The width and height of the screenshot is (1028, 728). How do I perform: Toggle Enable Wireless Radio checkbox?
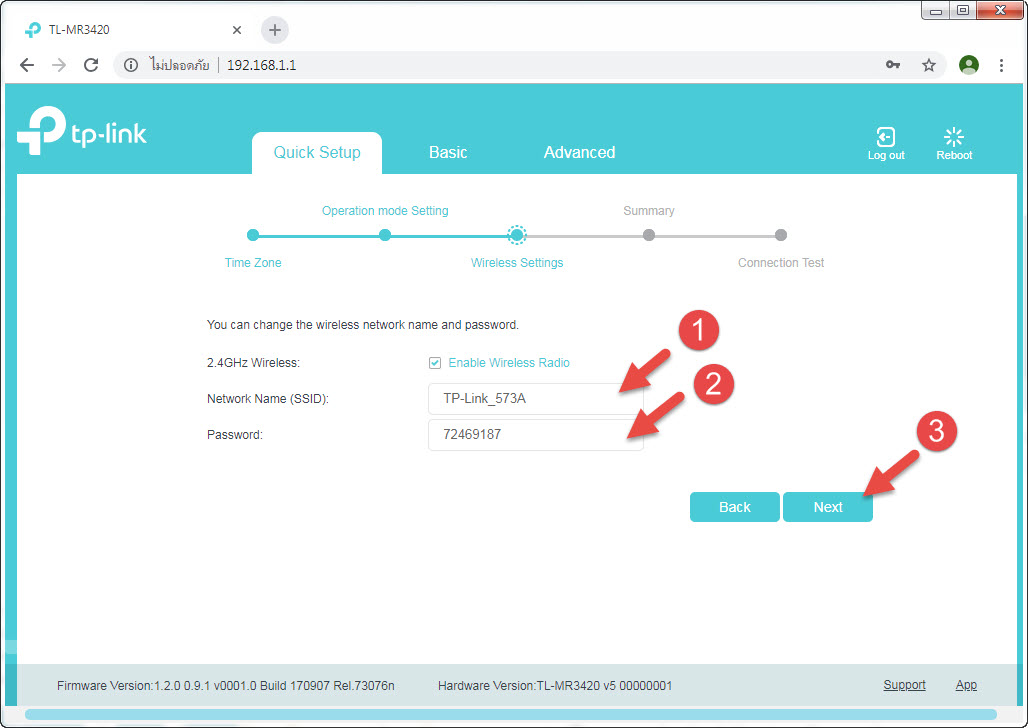pos(435,363)
